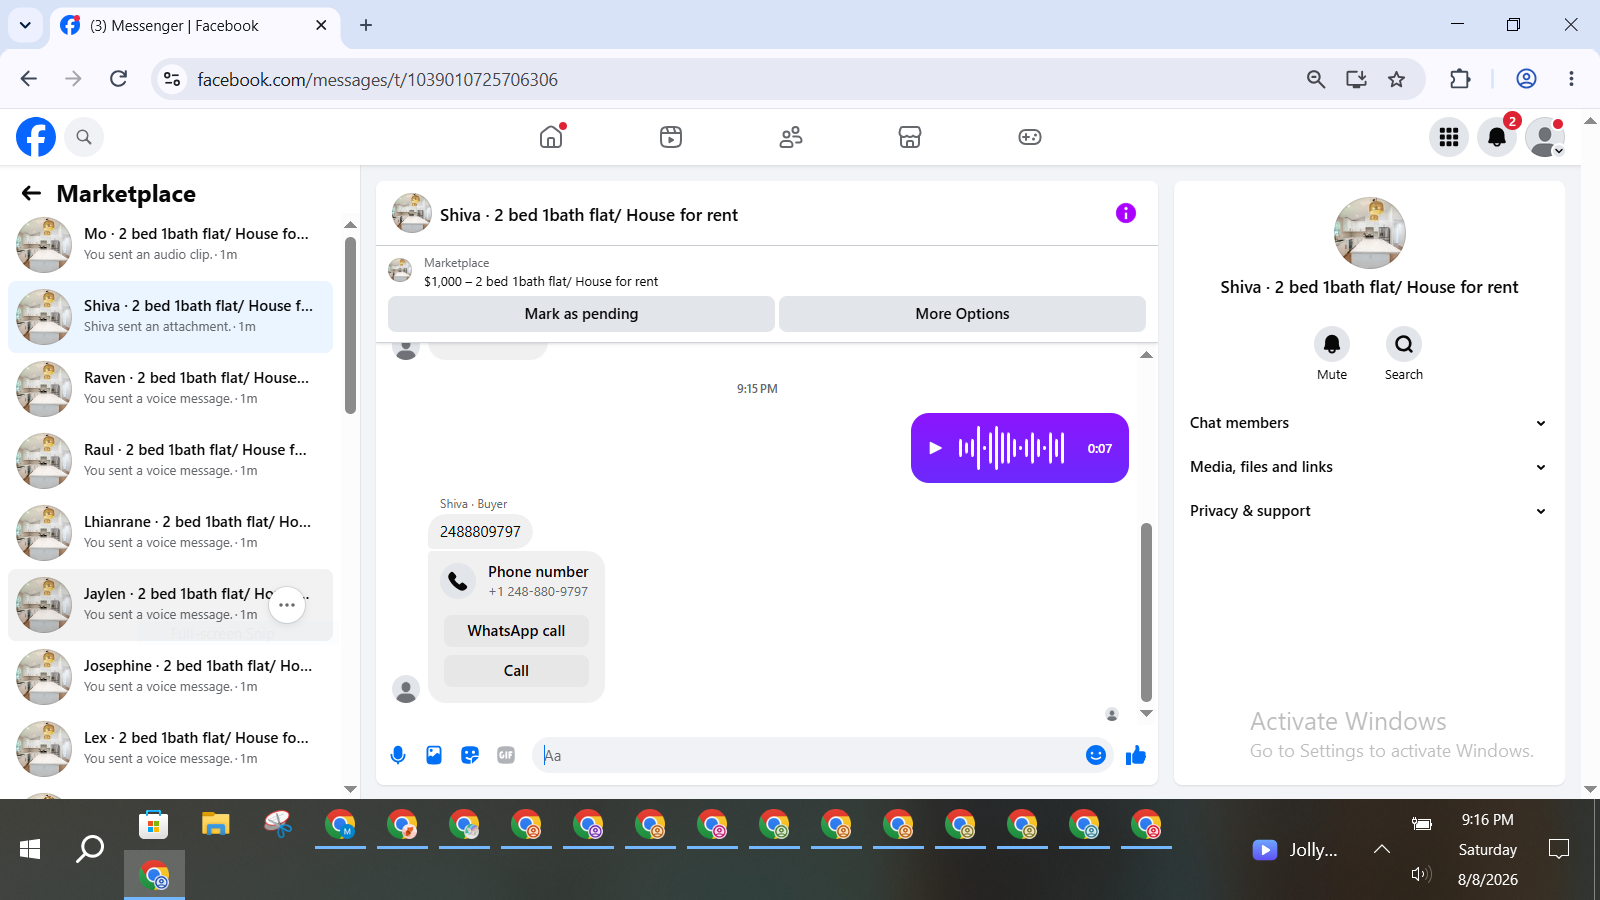Select the Shiva conversation in list
Image resolution: width=1600 pixels, height=900 pixels.
(170, 317)
